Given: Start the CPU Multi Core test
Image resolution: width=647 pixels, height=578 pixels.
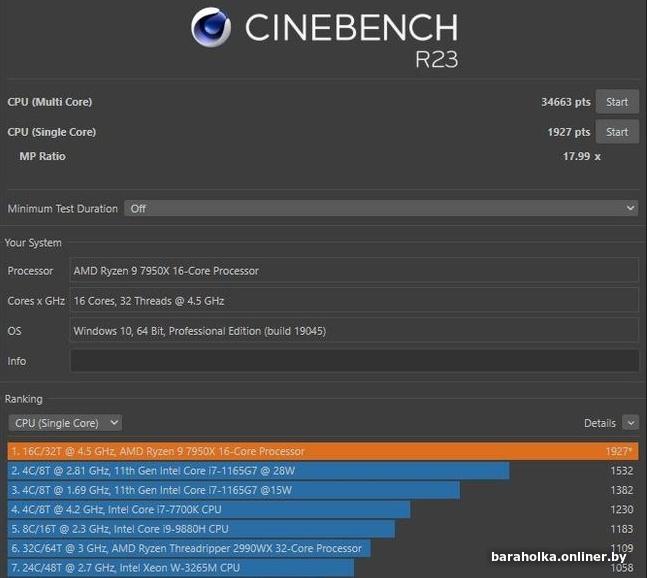Looking at the screenshot, I should [x=617, y=102].
